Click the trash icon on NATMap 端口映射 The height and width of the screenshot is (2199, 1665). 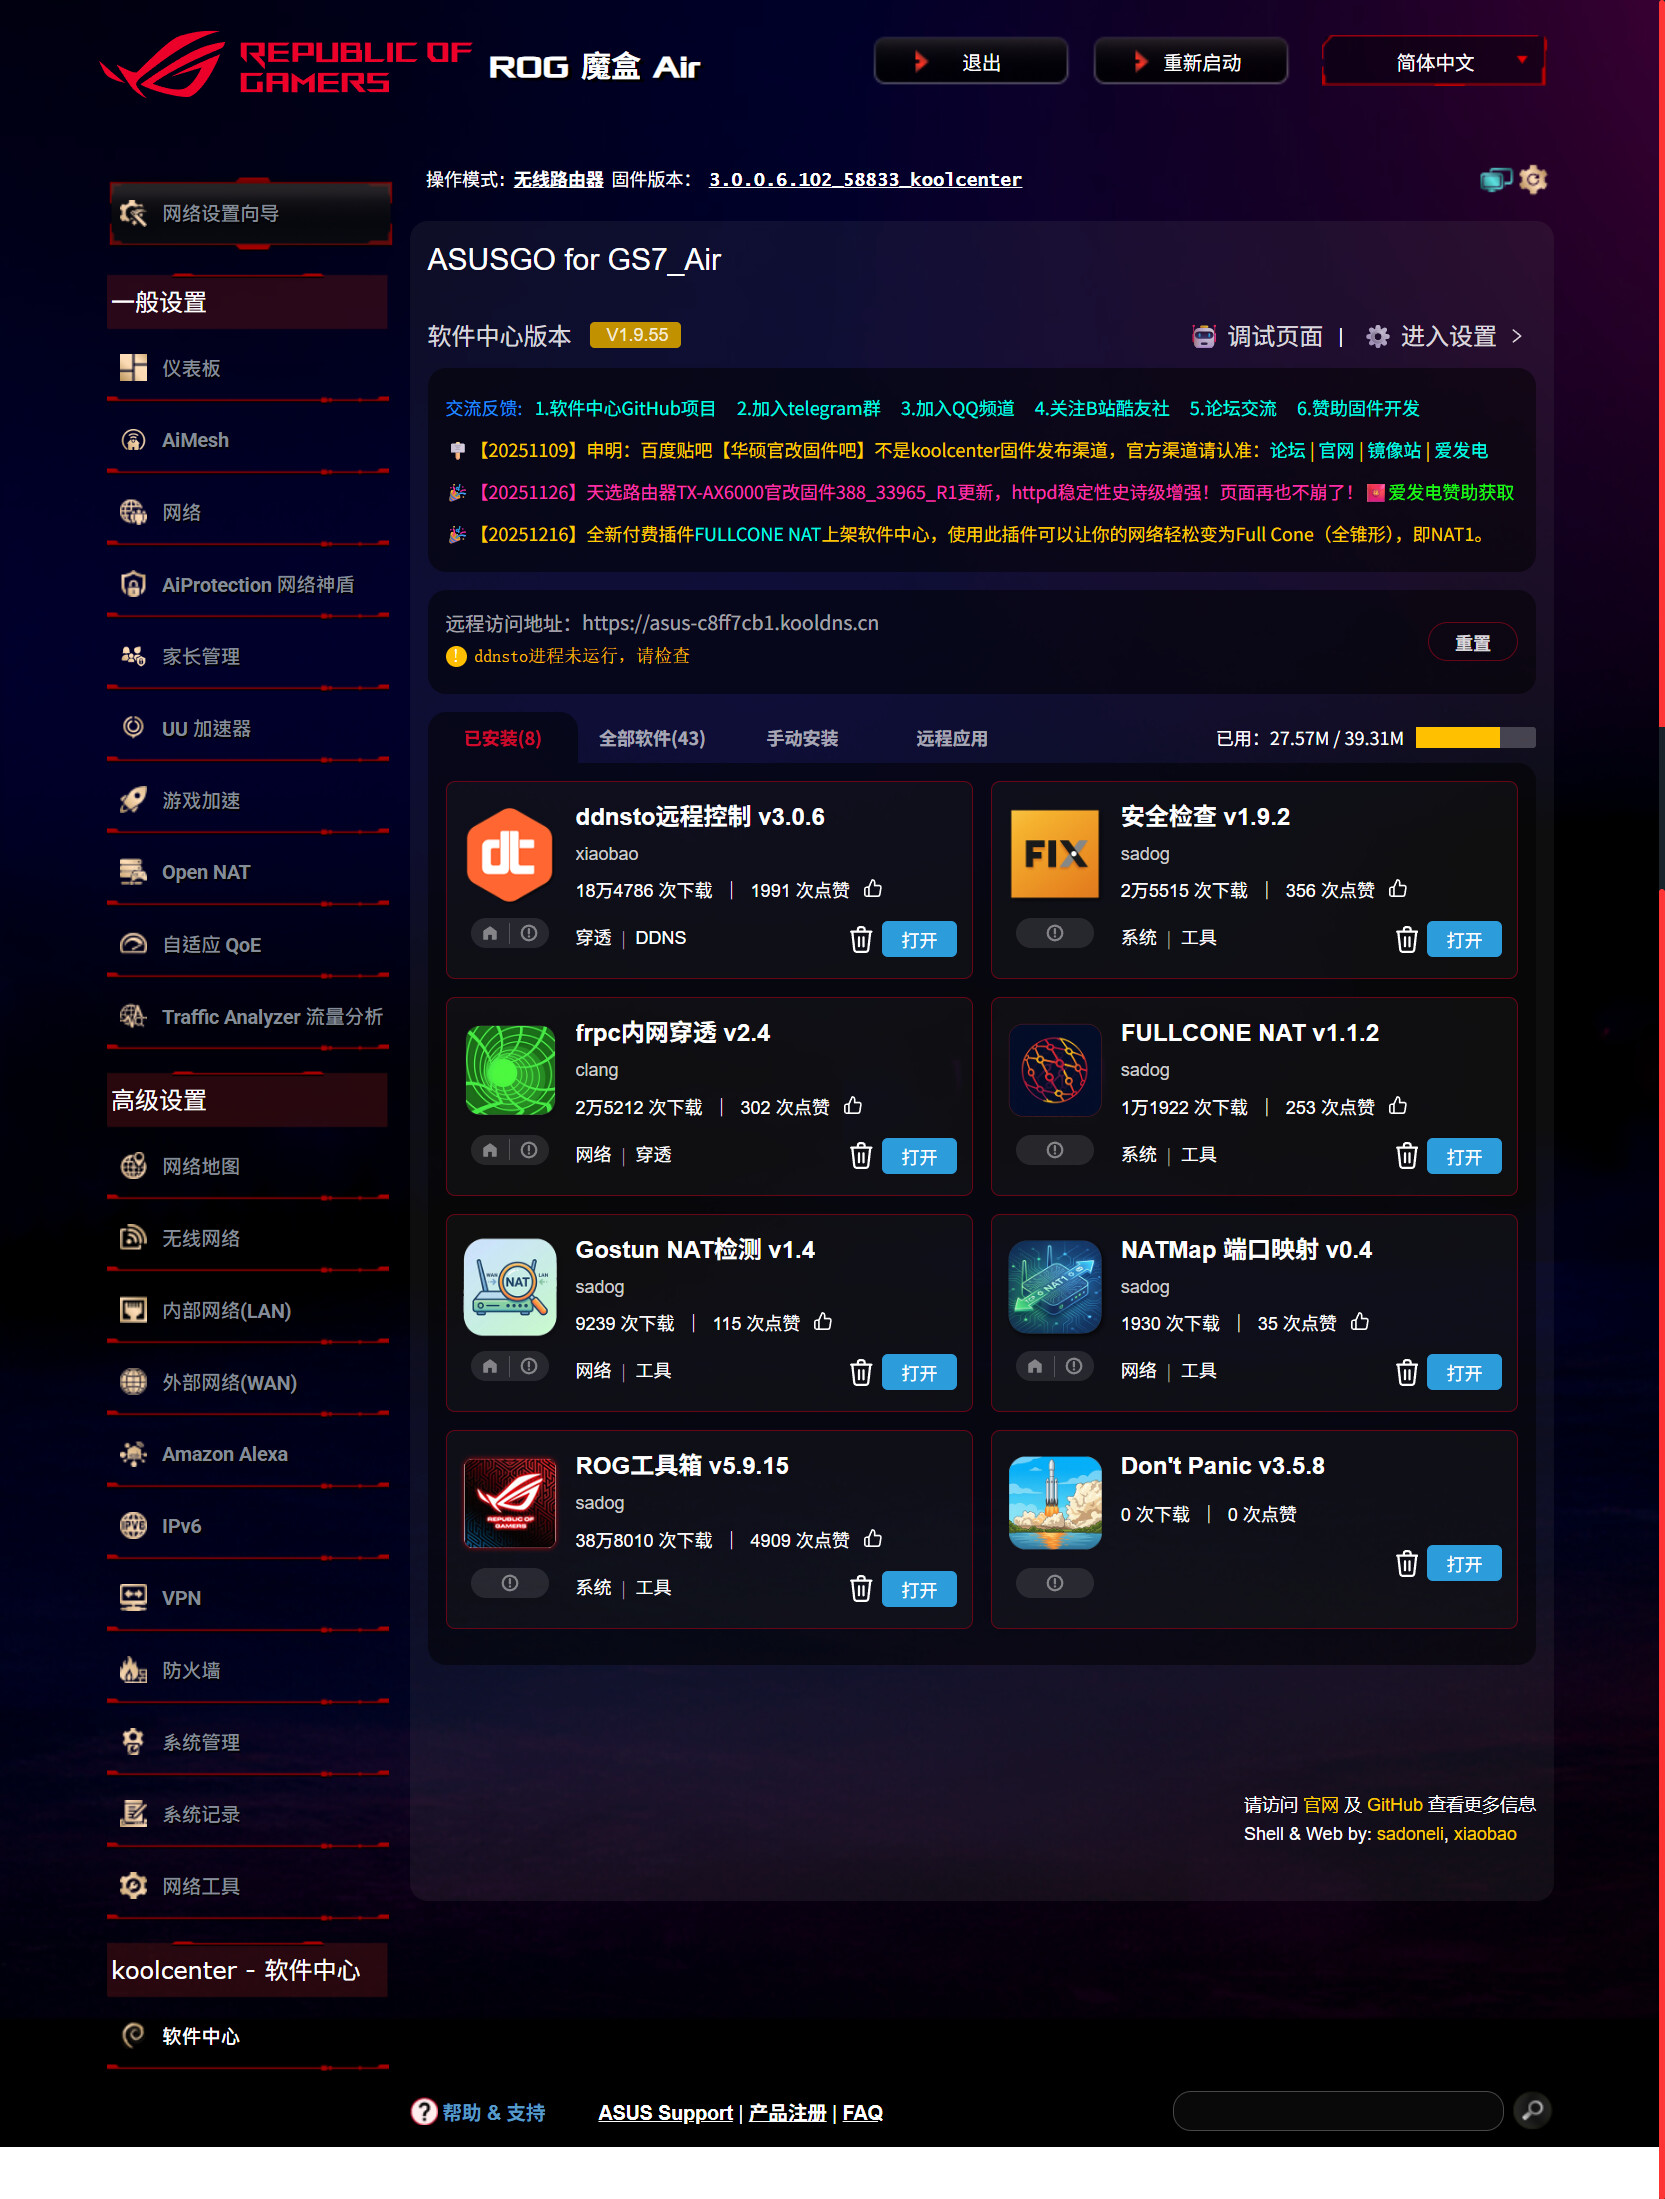pos(1407,1372)
